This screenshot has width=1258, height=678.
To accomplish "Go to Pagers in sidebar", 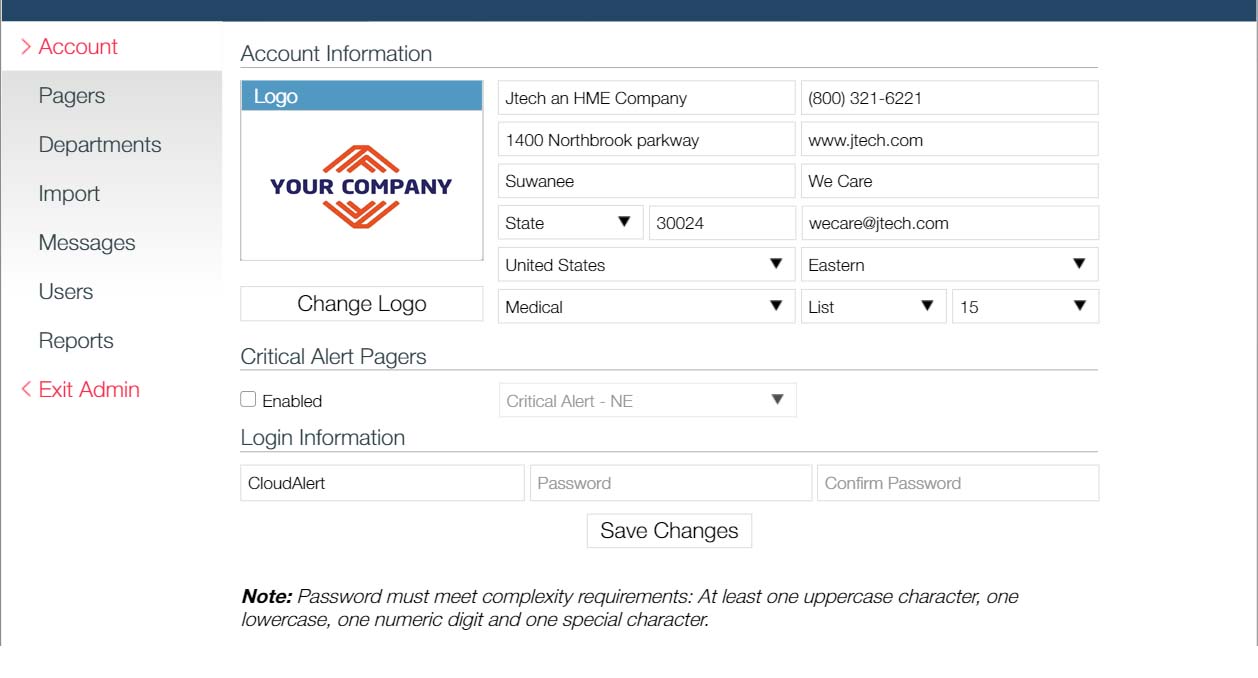I will [72, 96].
